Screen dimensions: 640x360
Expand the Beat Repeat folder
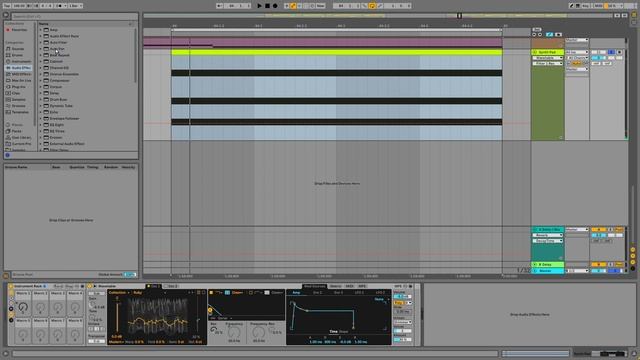tap(41, 55)
